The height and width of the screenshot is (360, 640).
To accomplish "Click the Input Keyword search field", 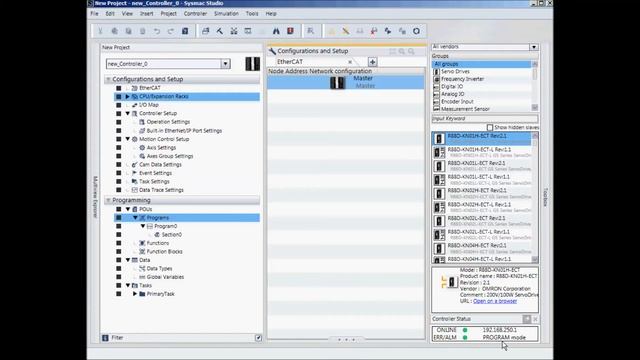I will (x=484, y=119).
